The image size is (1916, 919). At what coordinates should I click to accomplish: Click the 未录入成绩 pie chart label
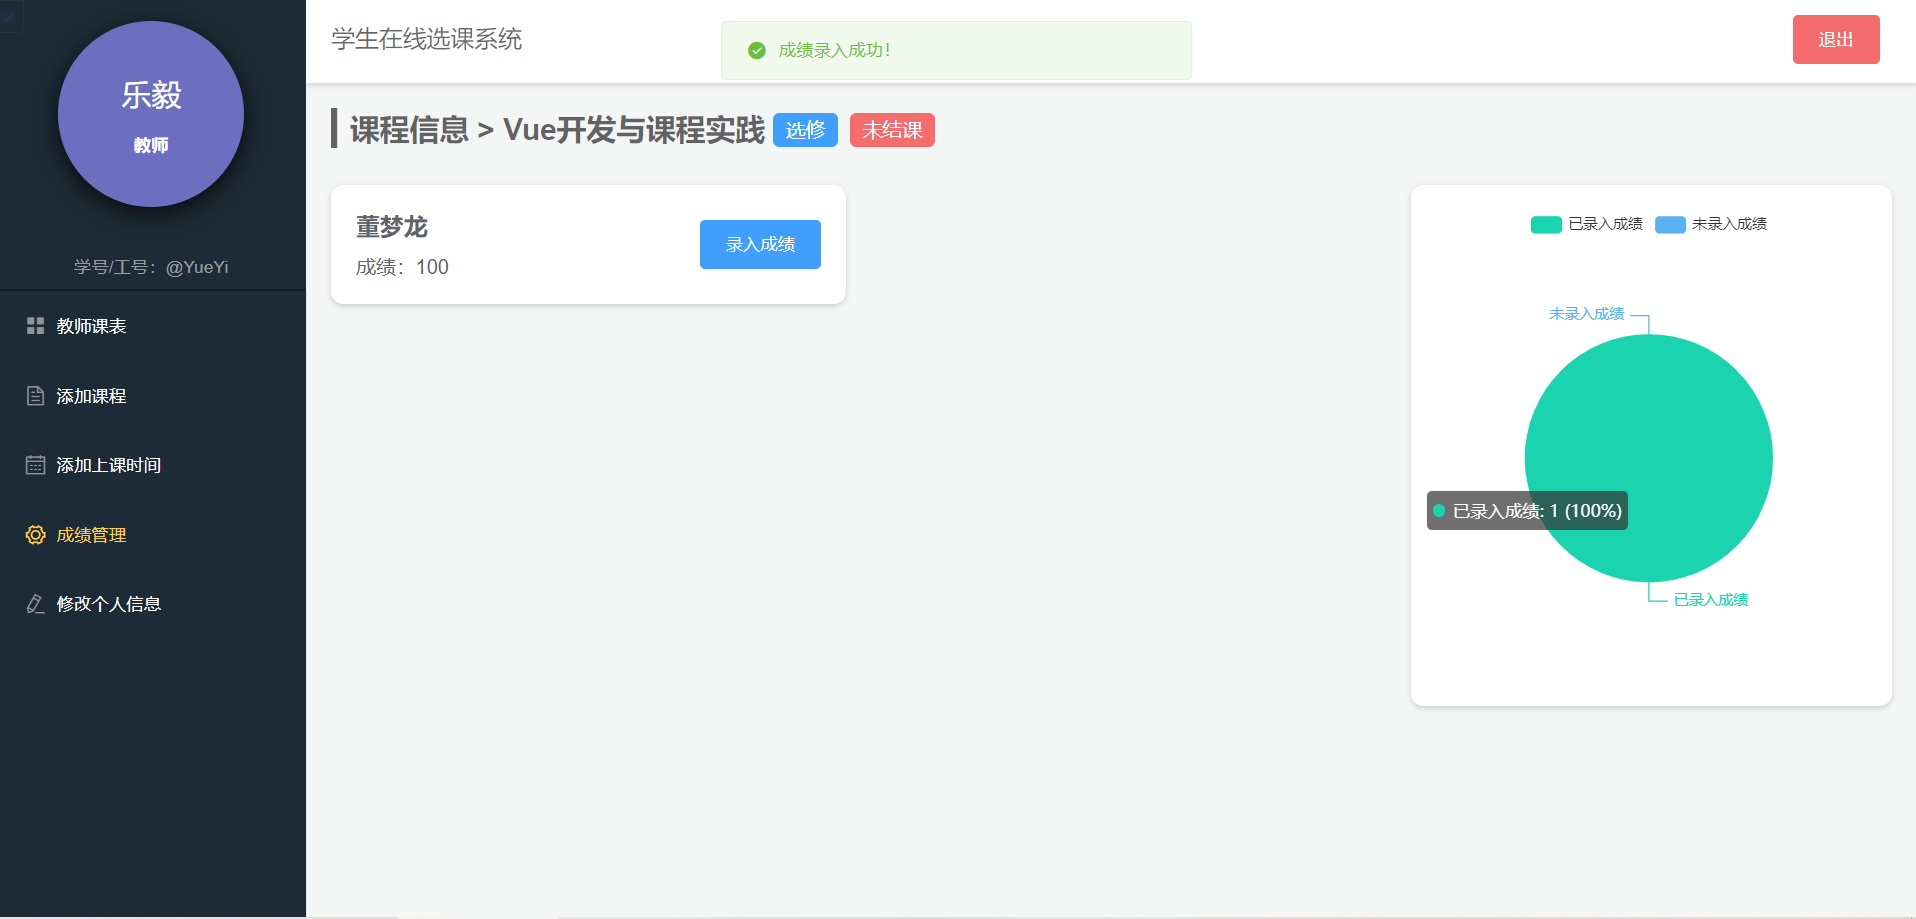1587,314
